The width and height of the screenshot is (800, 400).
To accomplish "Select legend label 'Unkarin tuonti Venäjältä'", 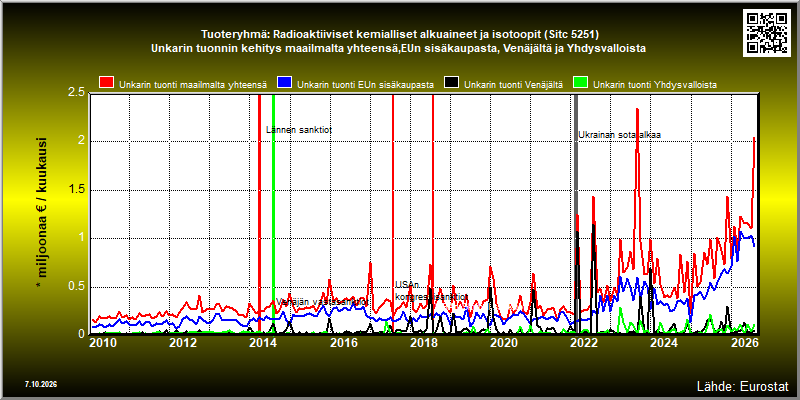I will click(513, 85).
